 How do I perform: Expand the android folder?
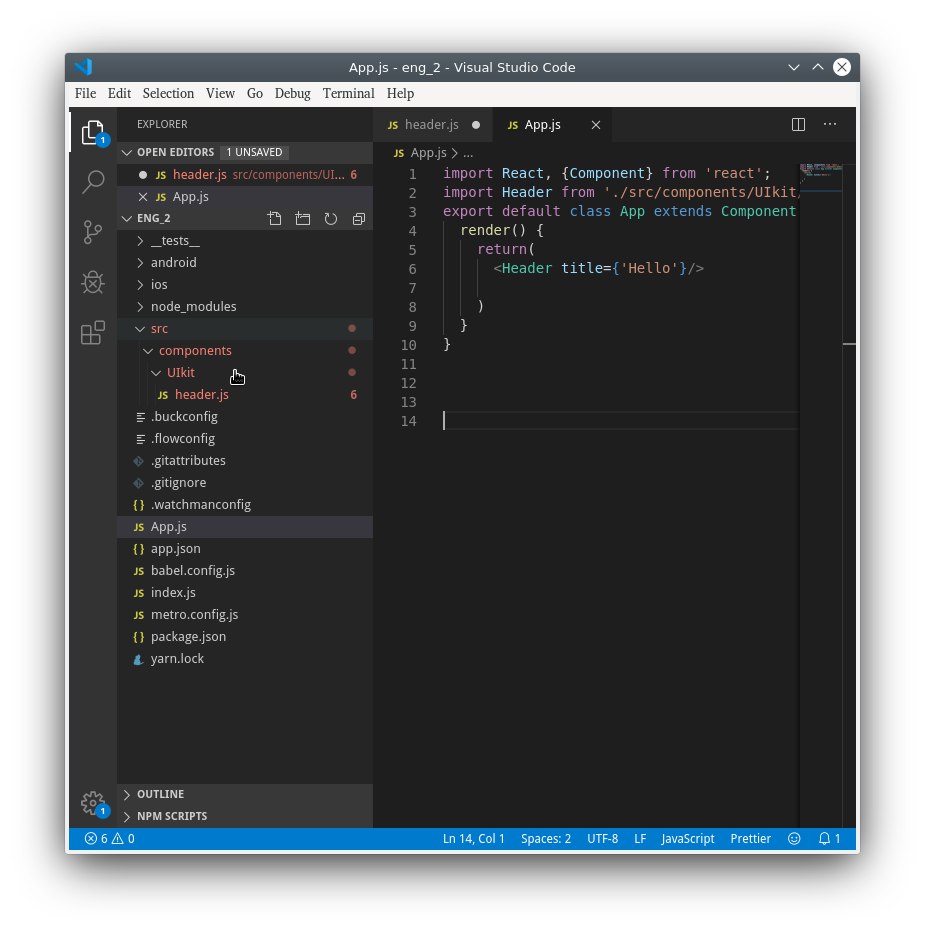point(140,262)
